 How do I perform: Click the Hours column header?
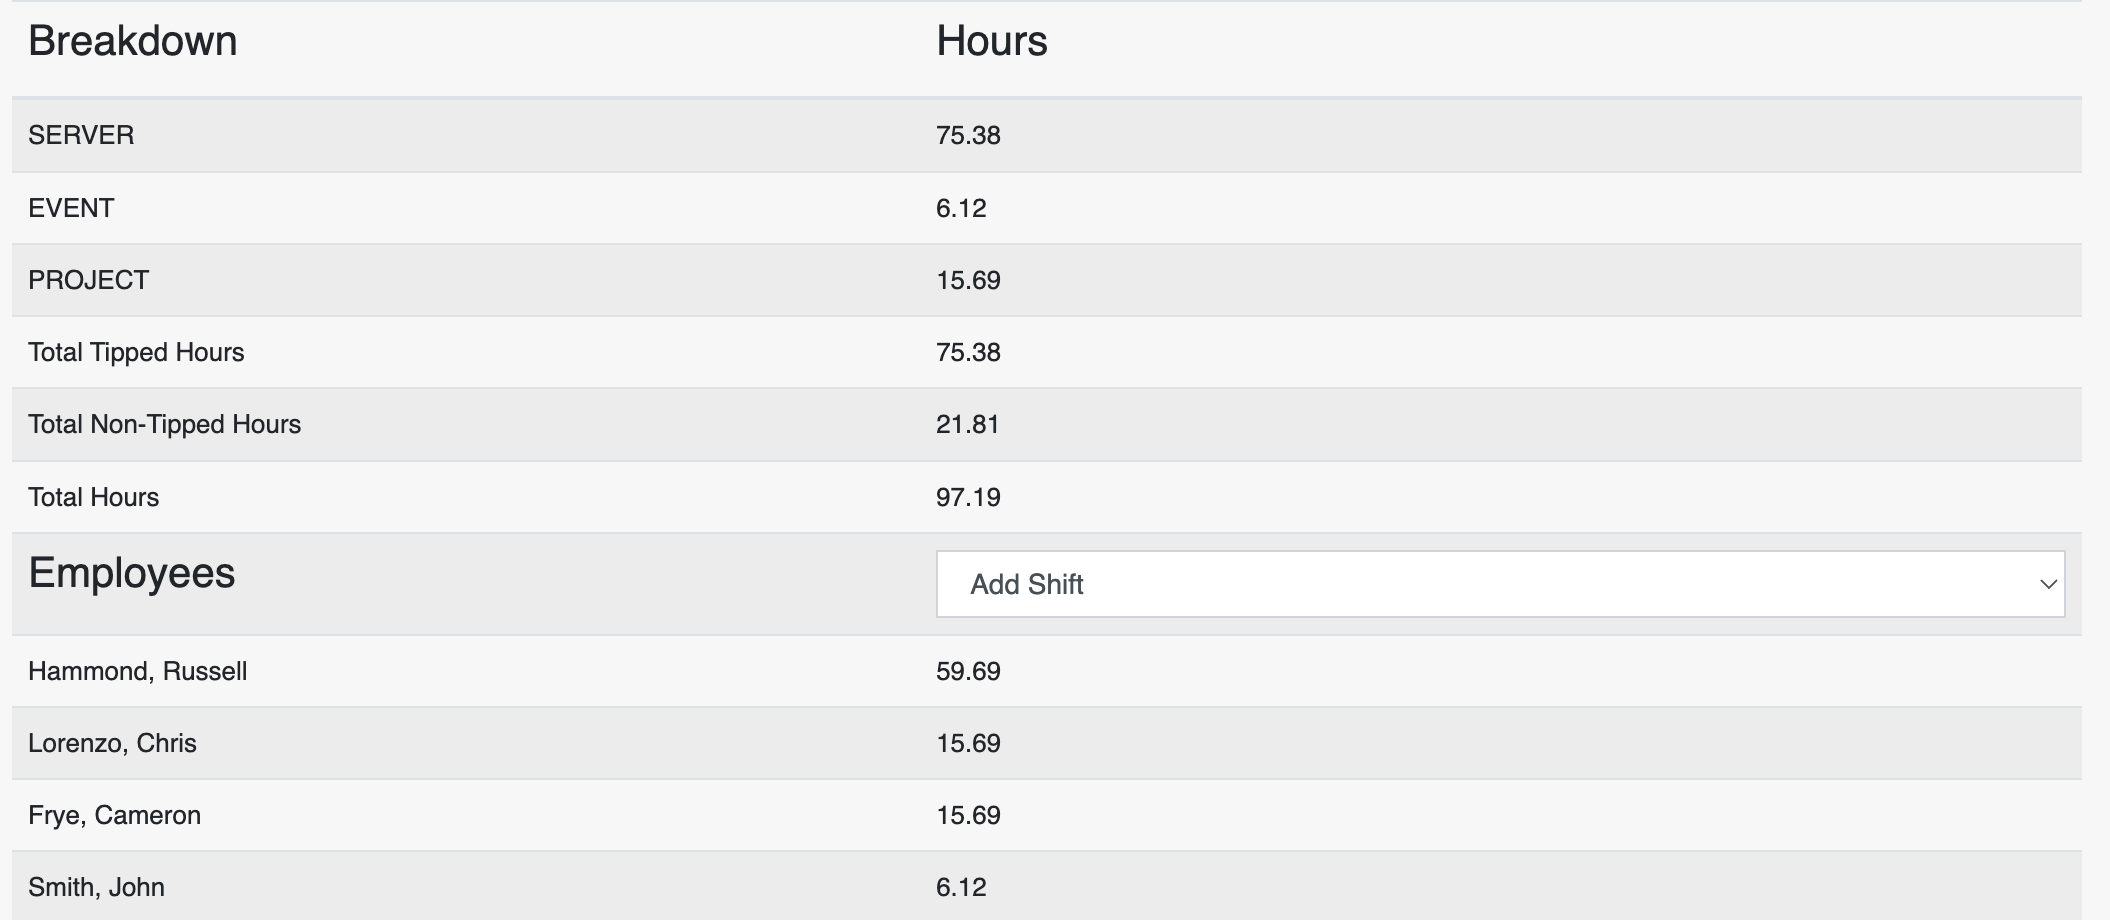[992, 41]
